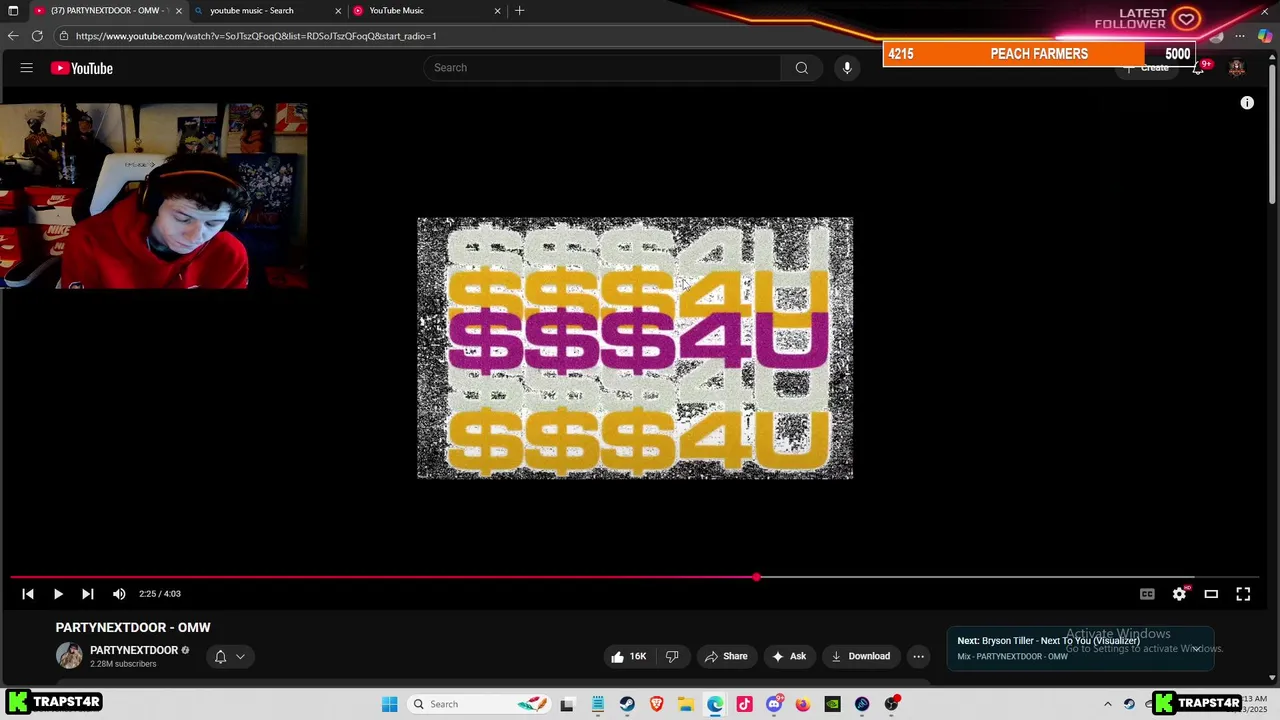
Task: Open YouTube notifications bell
Action: (1198, 68)
